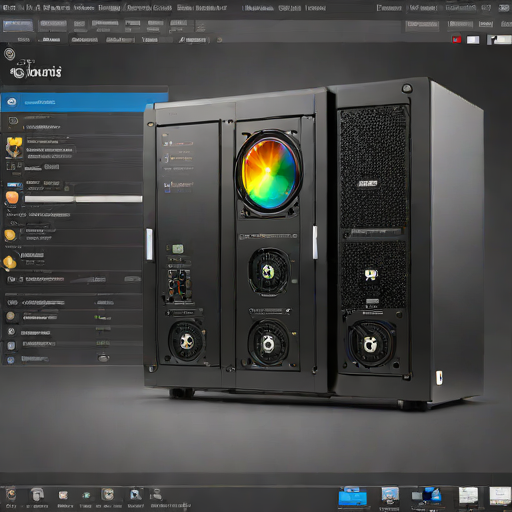
Task: Open the blue folder thumbnail in the bottom bar
Action: click(x=353, y=497)
